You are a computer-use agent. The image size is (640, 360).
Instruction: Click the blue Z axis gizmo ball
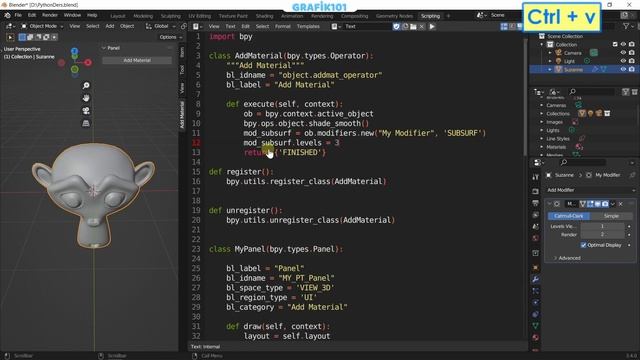coord(74,51)
